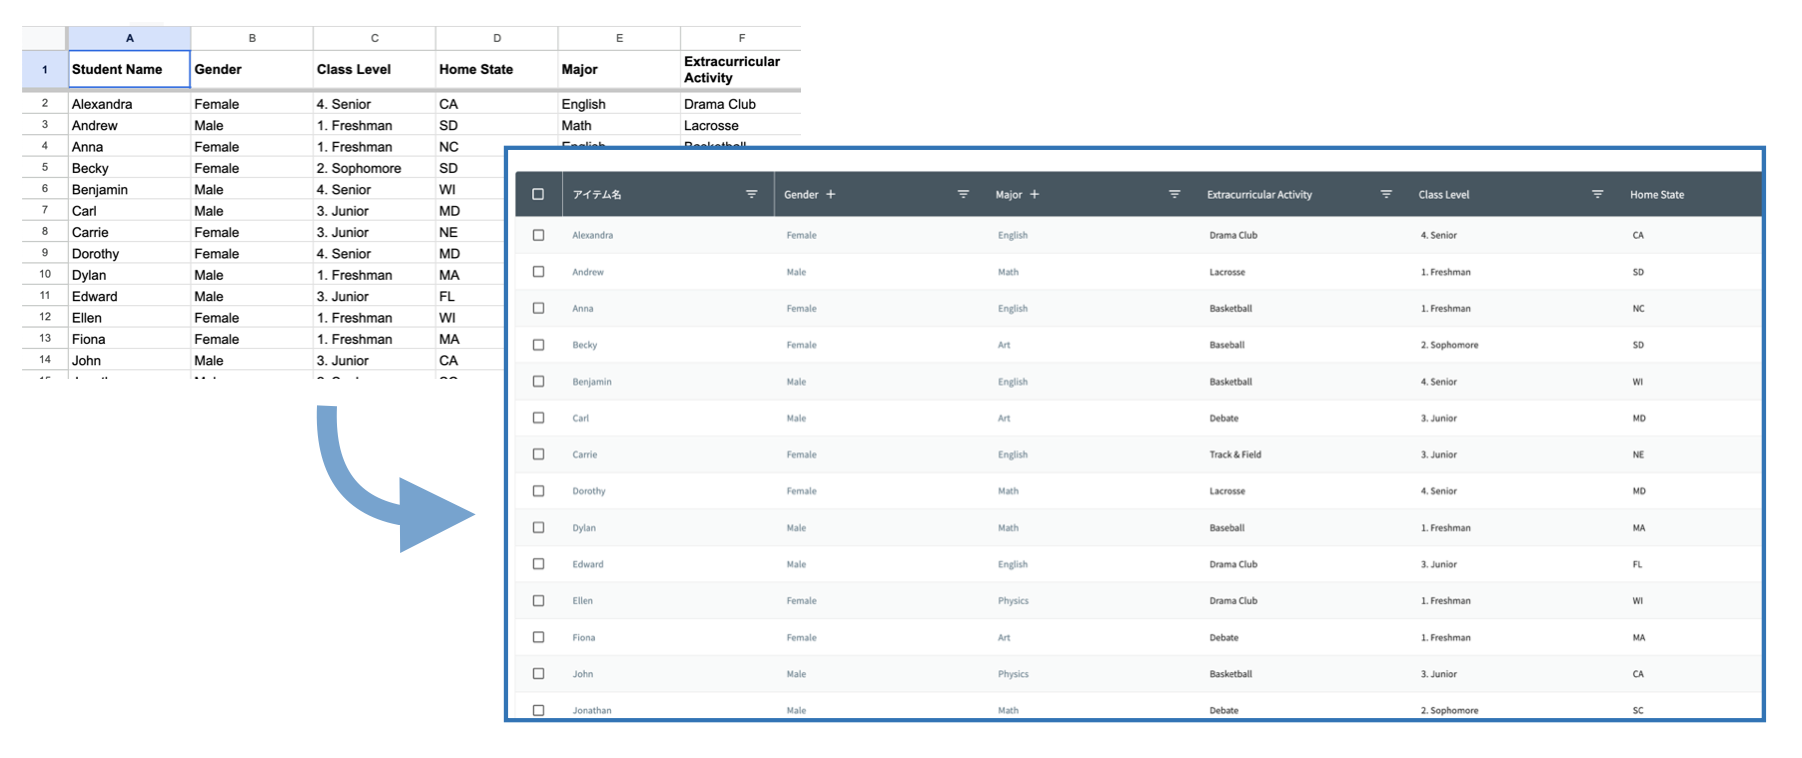Check the box for Benjamin row
The width and height of the screenshot is (1802, 758).
(538, 381)
